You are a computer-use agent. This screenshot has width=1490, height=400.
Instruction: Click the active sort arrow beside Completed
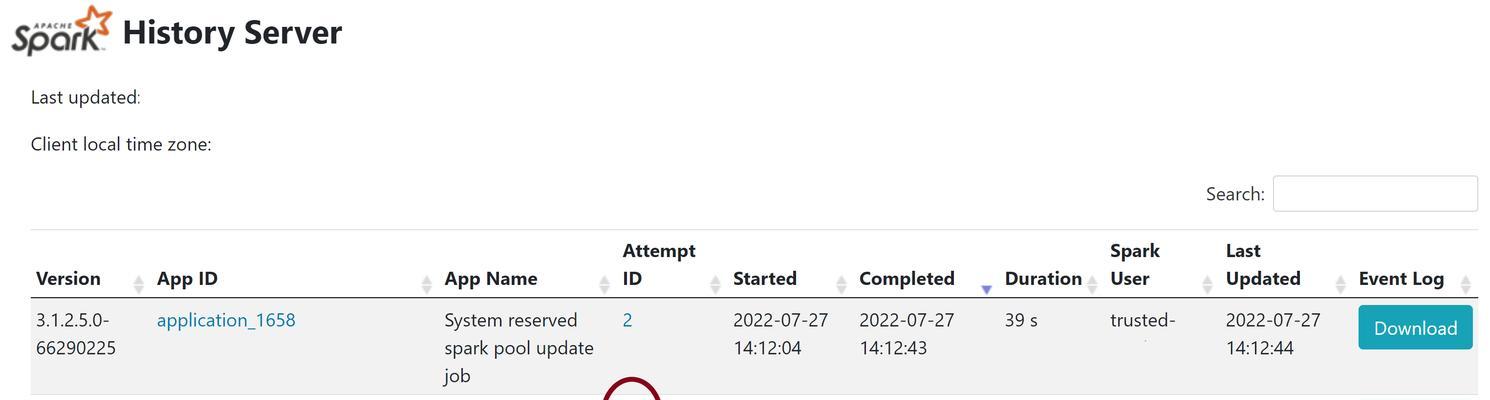pyautogui.click(x=986, y=289)
